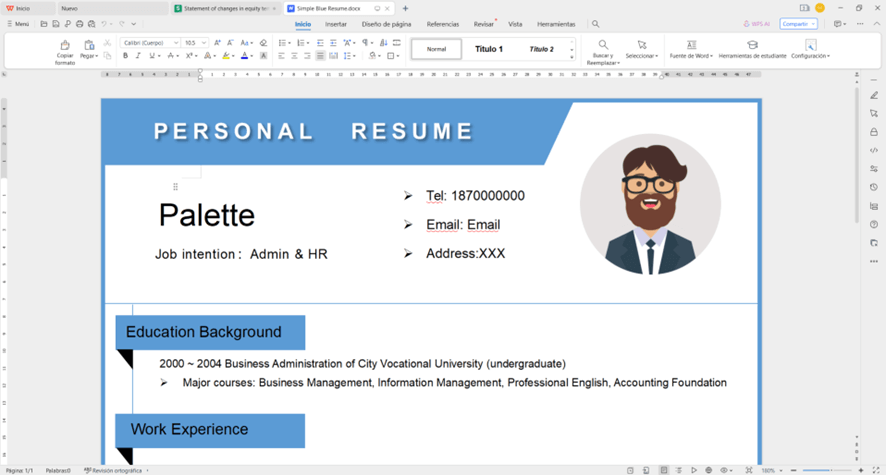Select the Título 1 style
The height and width of the screenshot is (475, 886).
pyautogui.click(x=489, y=49)
